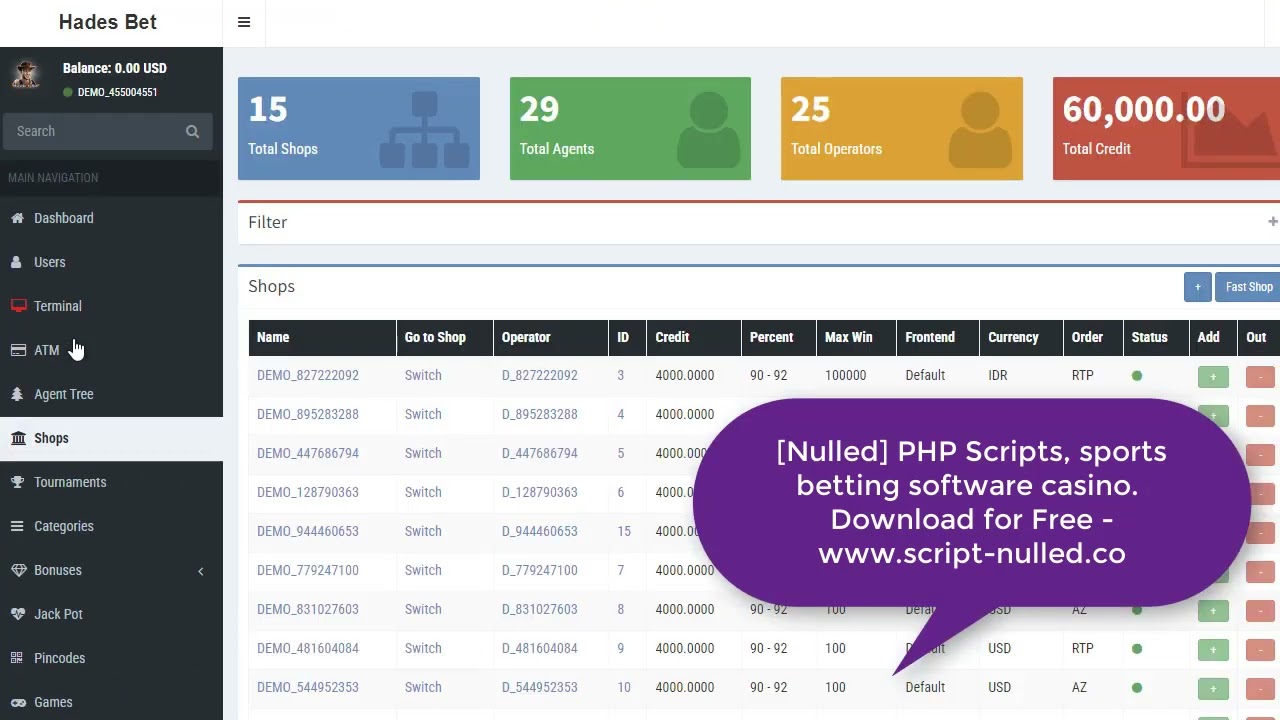Screen dimensions: 1280x720
Task: Click green add button for DEMO_831027603
Action: pyautogui.click(x=1213, y=611)
